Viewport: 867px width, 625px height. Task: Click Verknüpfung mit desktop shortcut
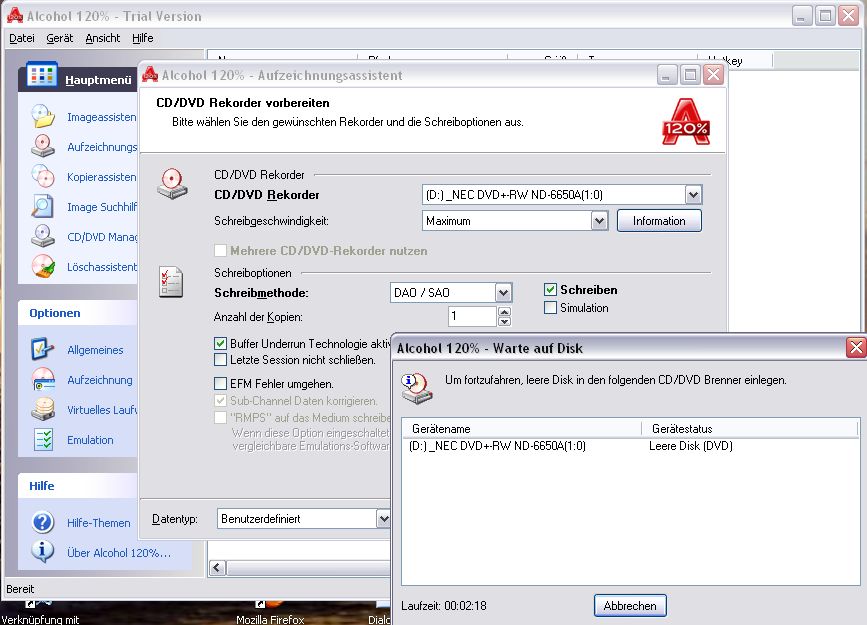coord(40,614)
